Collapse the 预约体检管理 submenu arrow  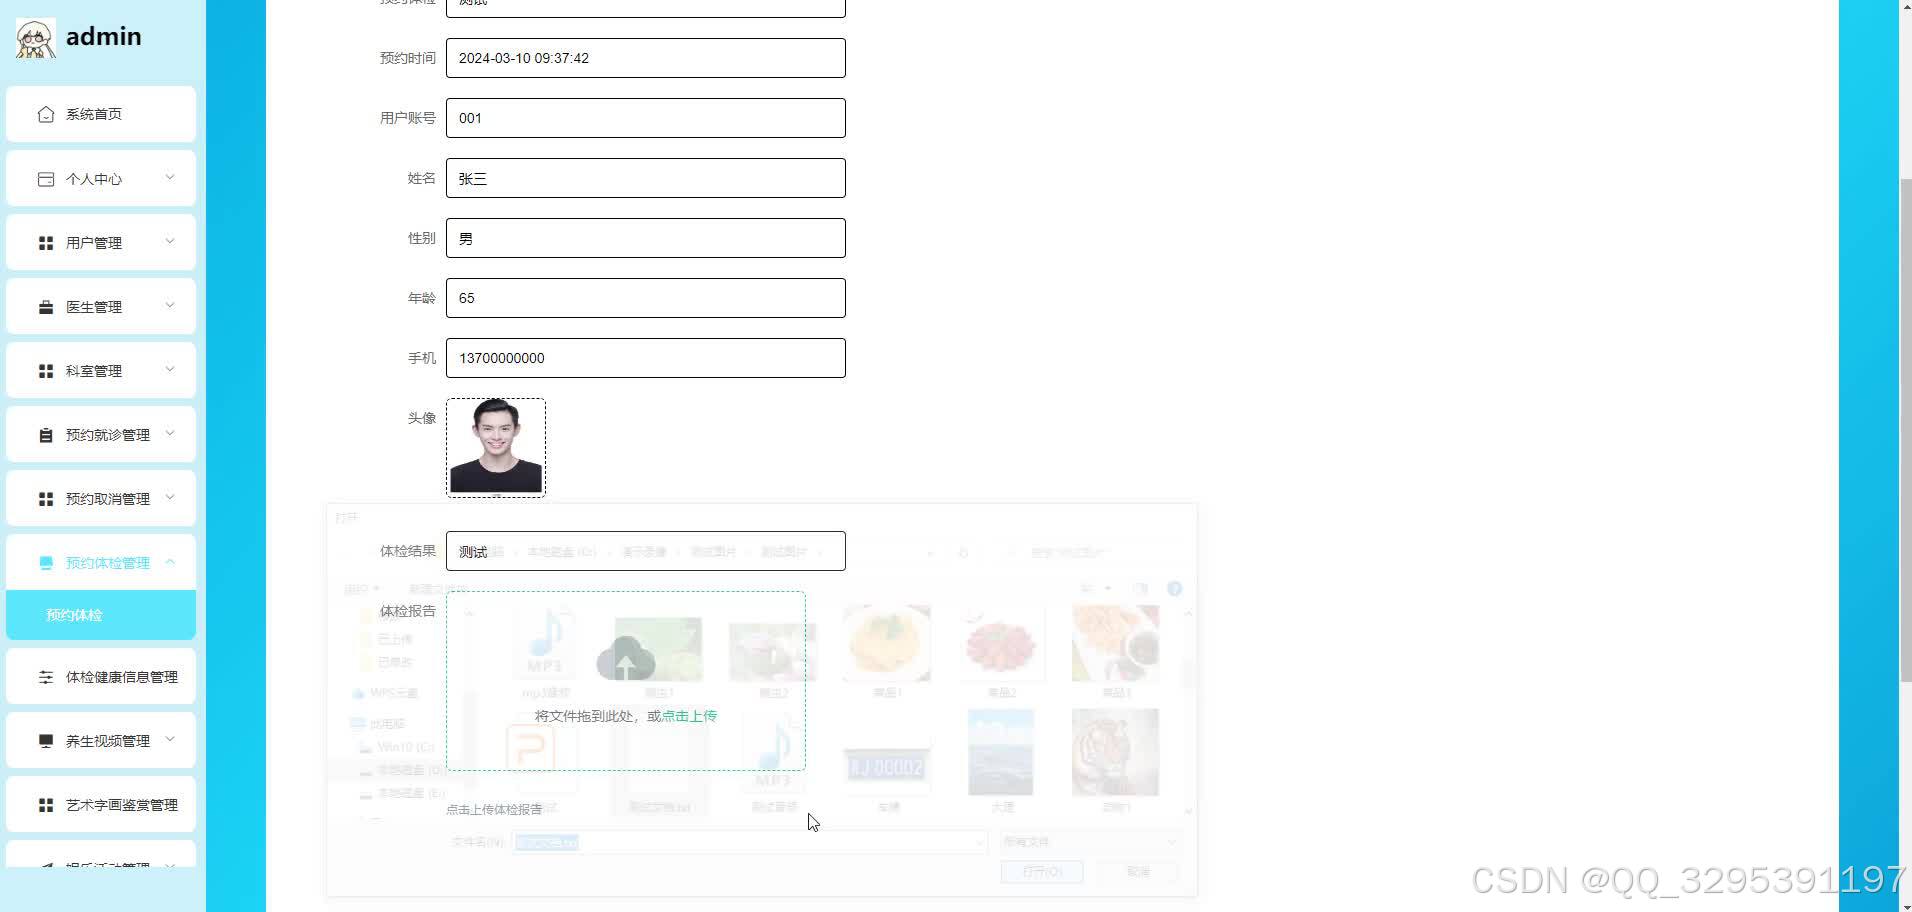(x=169, y=561)
